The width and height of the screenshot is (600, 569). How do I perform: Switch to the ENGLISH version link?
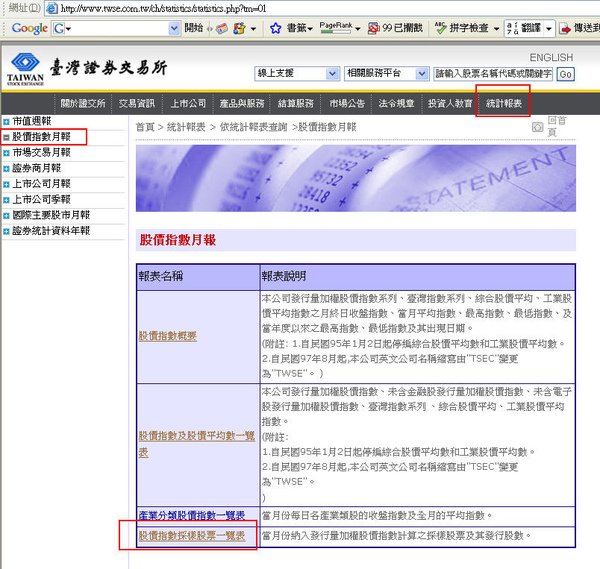[551, 57]
